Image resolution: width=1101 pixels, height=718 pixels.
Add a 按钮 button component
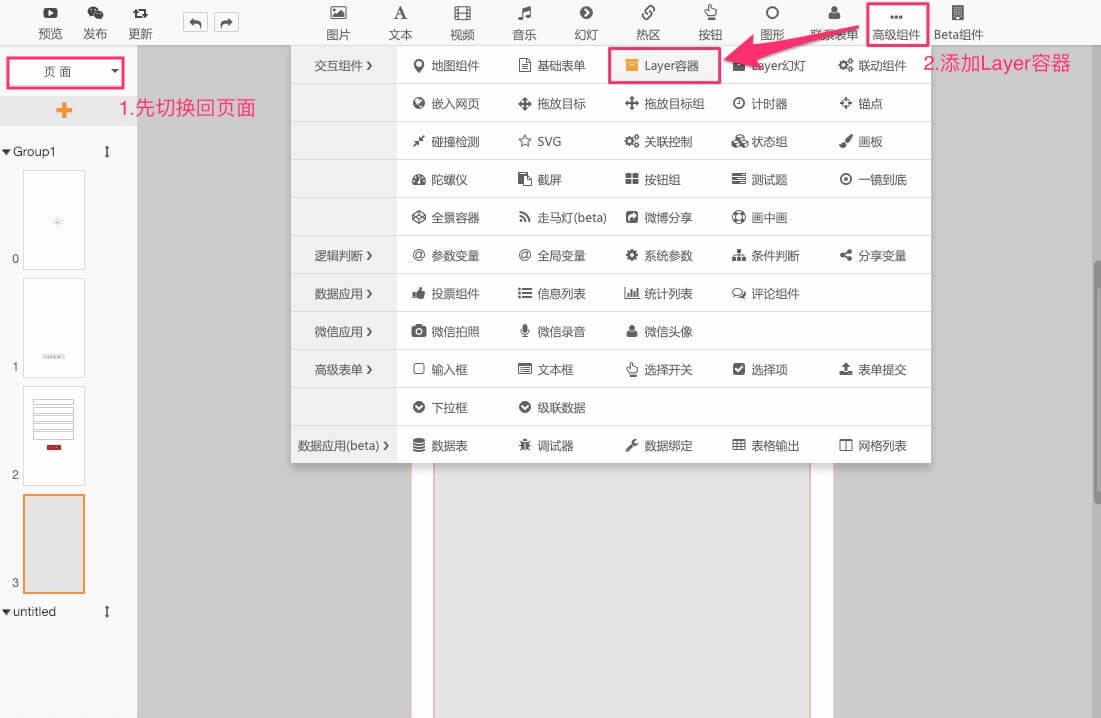pyautogui.click(x=710, y=22)
